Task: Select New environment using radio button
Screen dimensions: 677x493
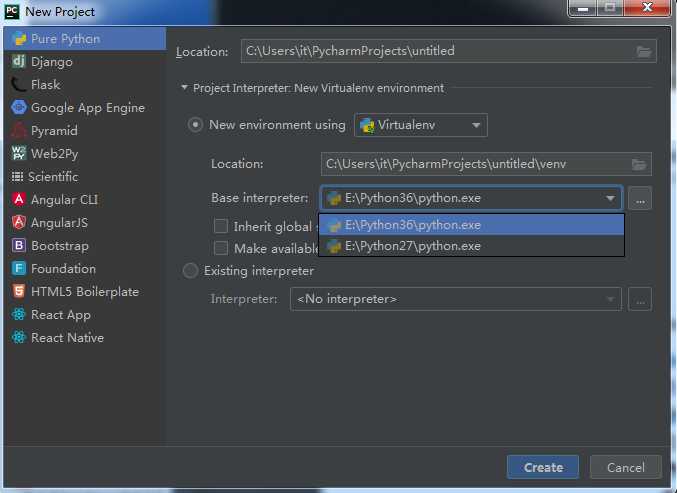Action: (195, 125)
